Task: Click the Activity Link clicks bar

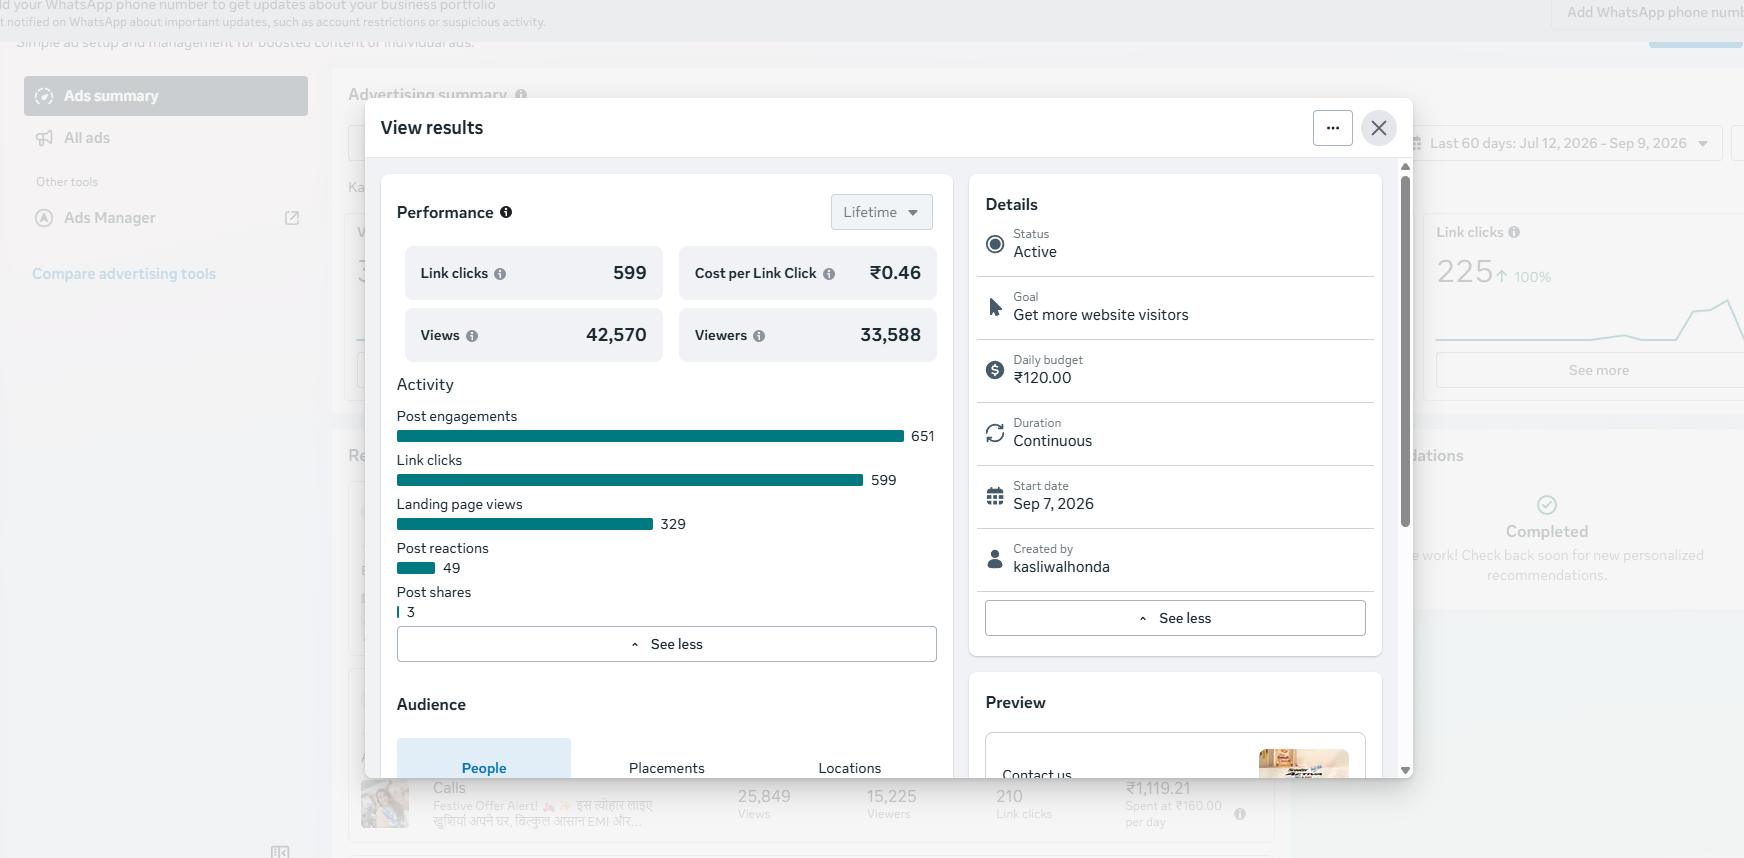Action: coord(630,480)
